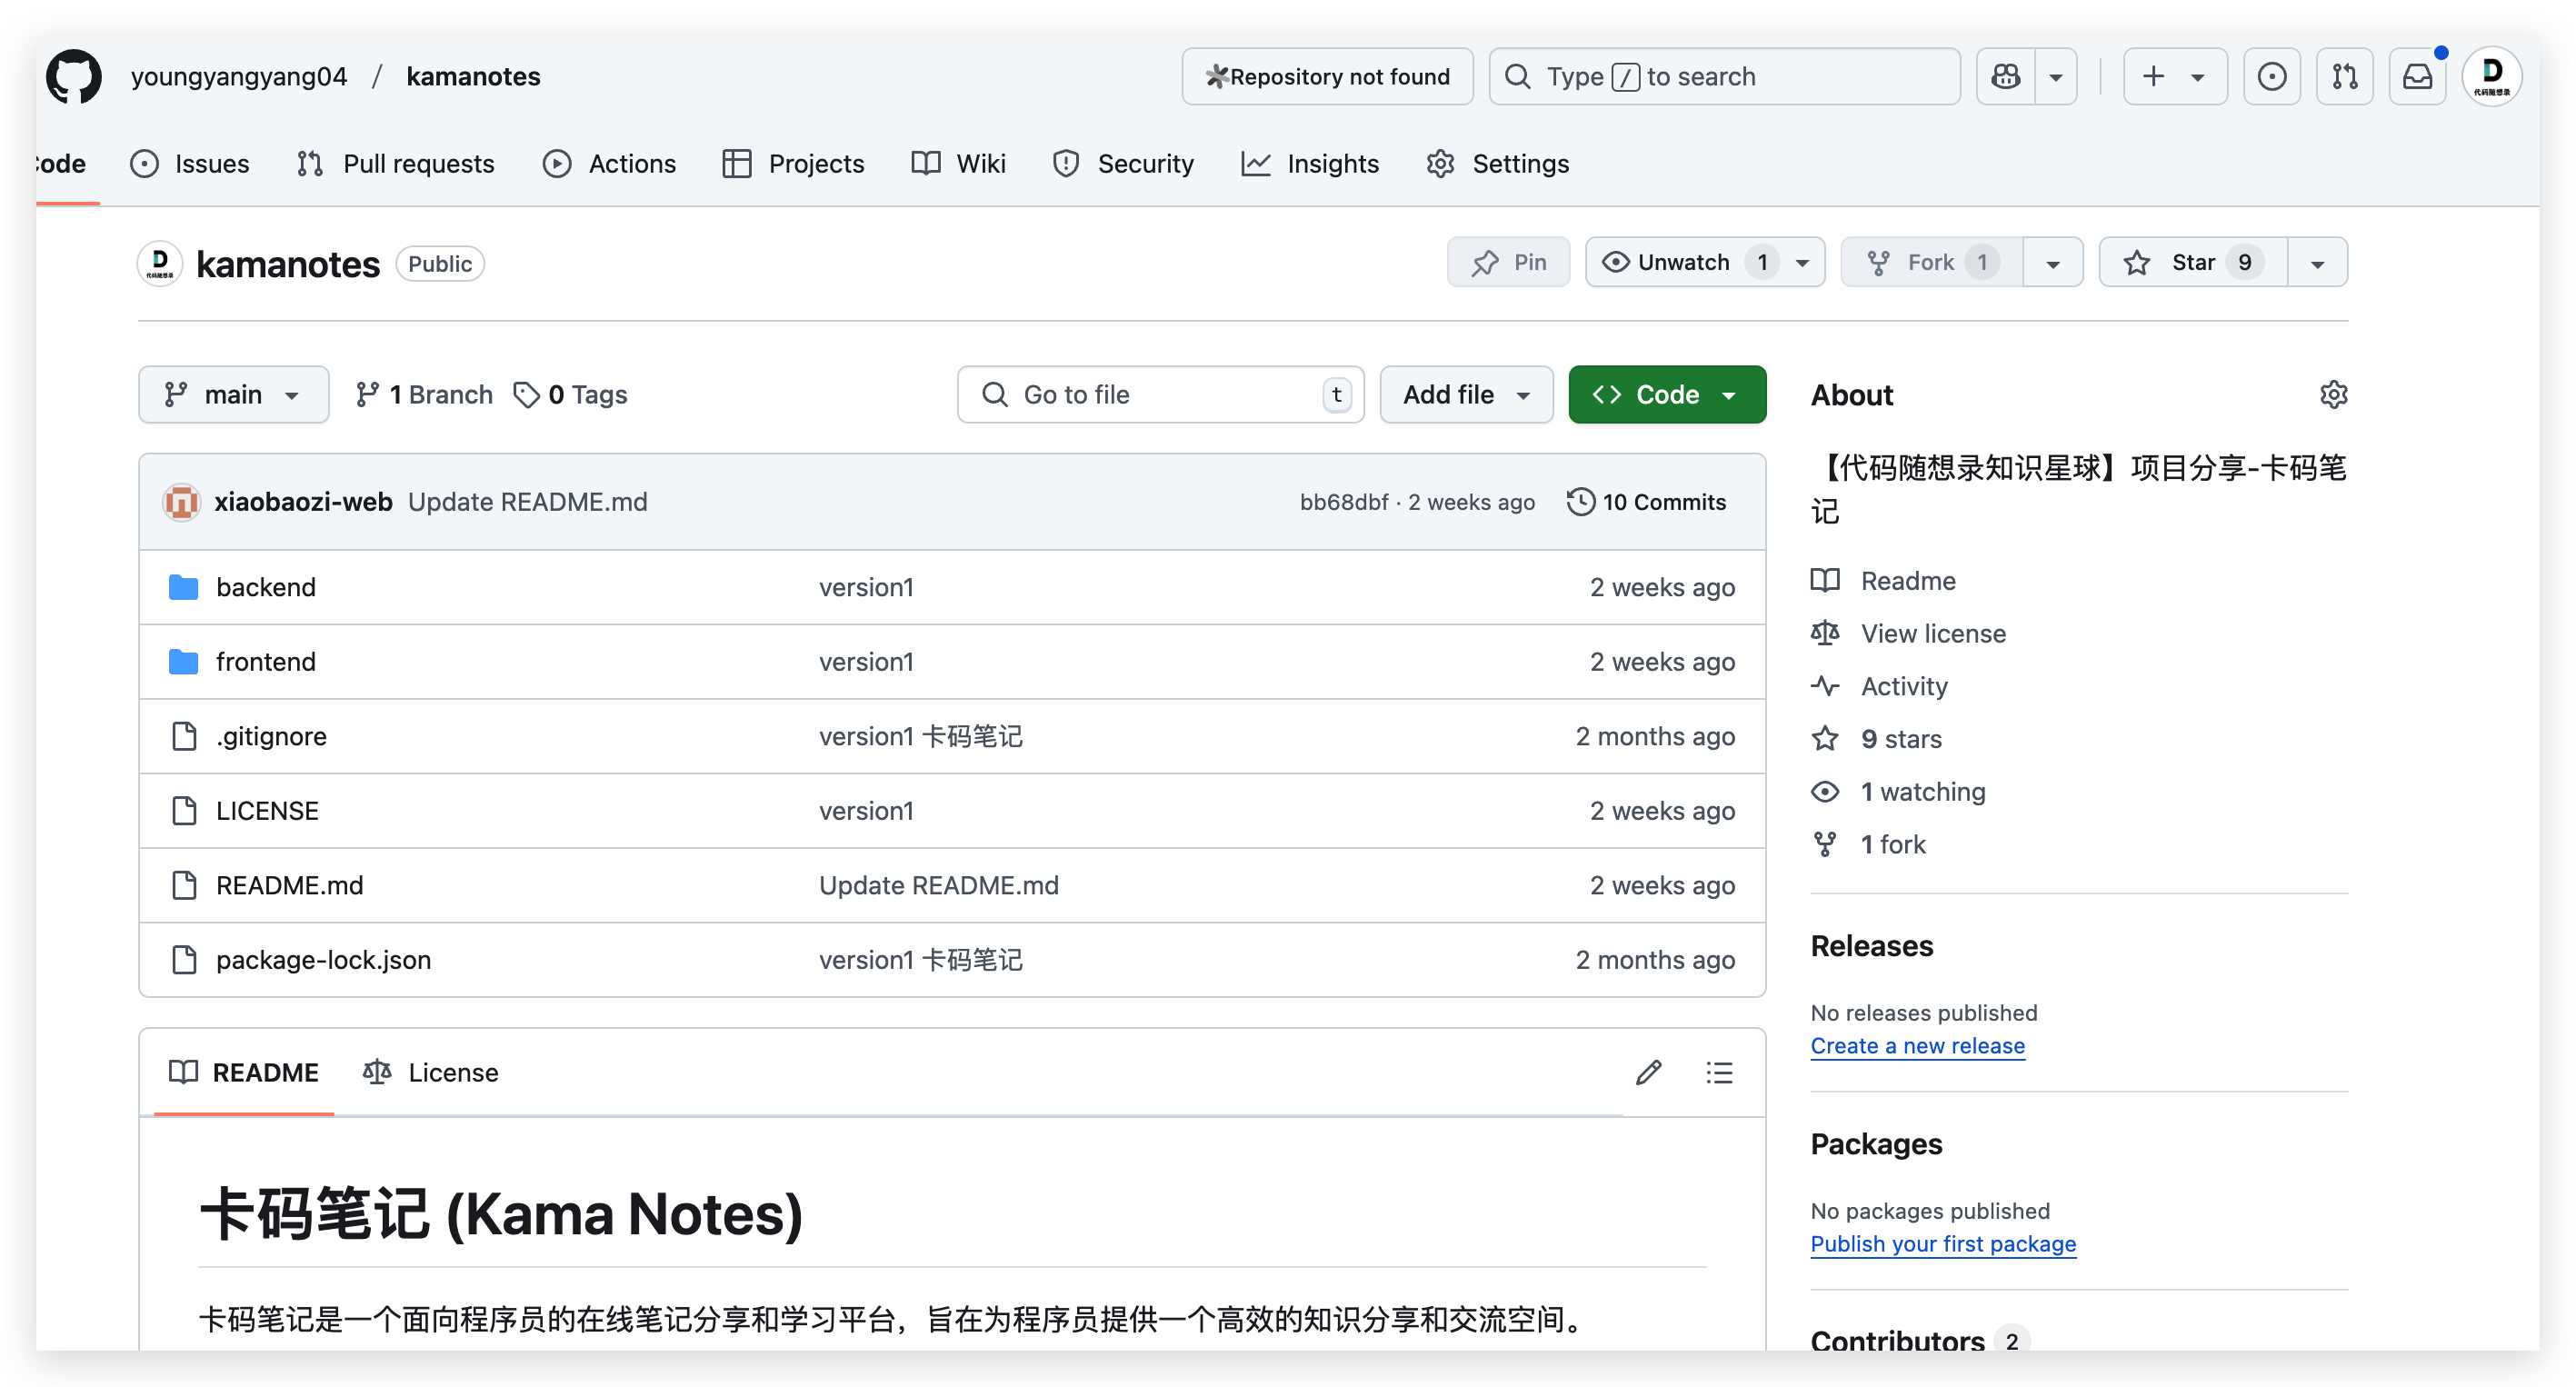2576x1387 pixels.
Task: Pin the kamanotes repository
Action: 1508,262
